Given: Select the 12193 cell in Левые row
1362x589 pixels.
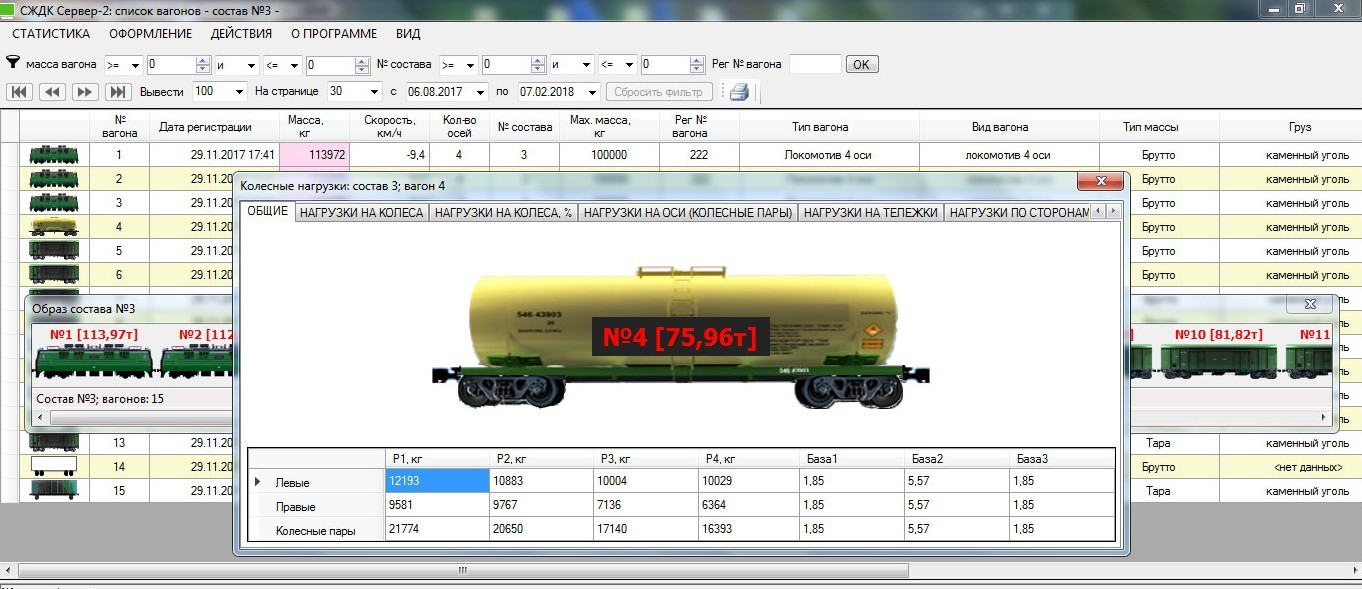Looking at the screenshot, I should pyautogui.click(x=436, y=482).
